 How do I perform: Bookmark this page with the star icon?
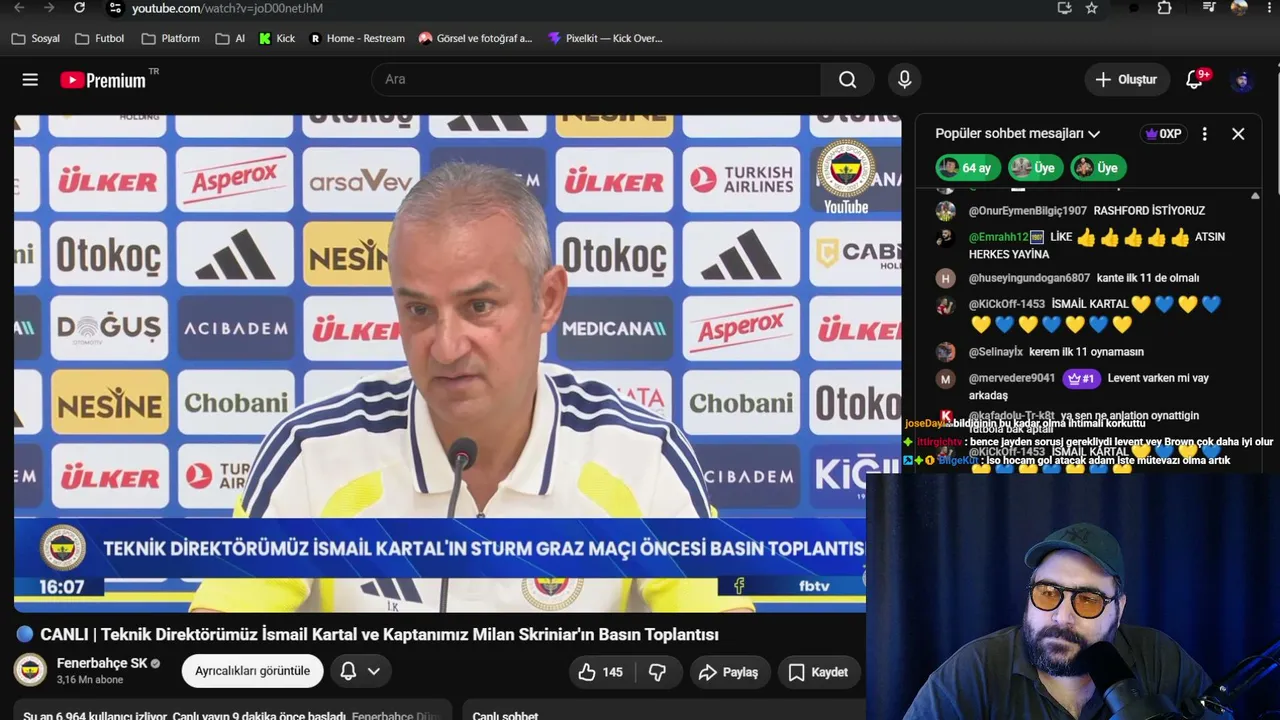click(x=1092, y=8)
